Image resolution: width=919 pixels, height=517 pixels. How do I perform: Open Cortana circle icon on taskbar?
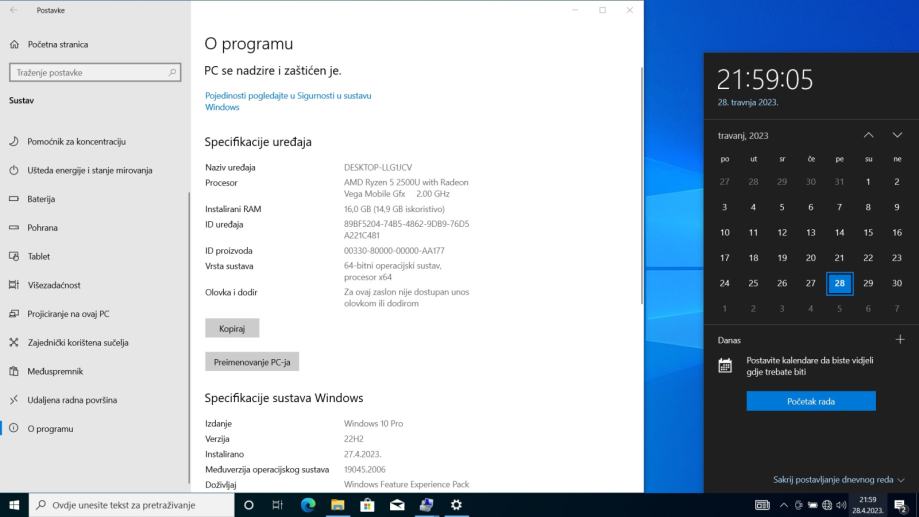coord(249,505)
